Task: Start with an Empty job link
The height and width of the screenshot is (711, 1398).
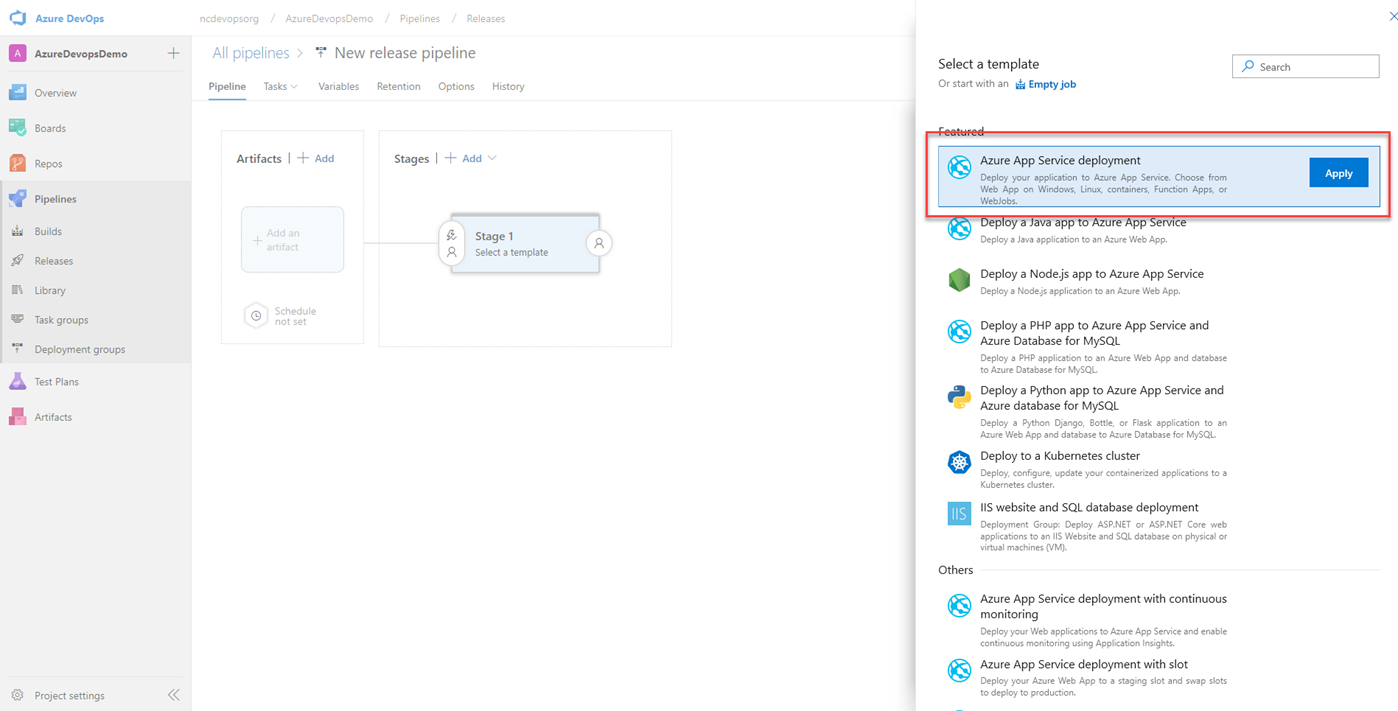Action: 1045,84
